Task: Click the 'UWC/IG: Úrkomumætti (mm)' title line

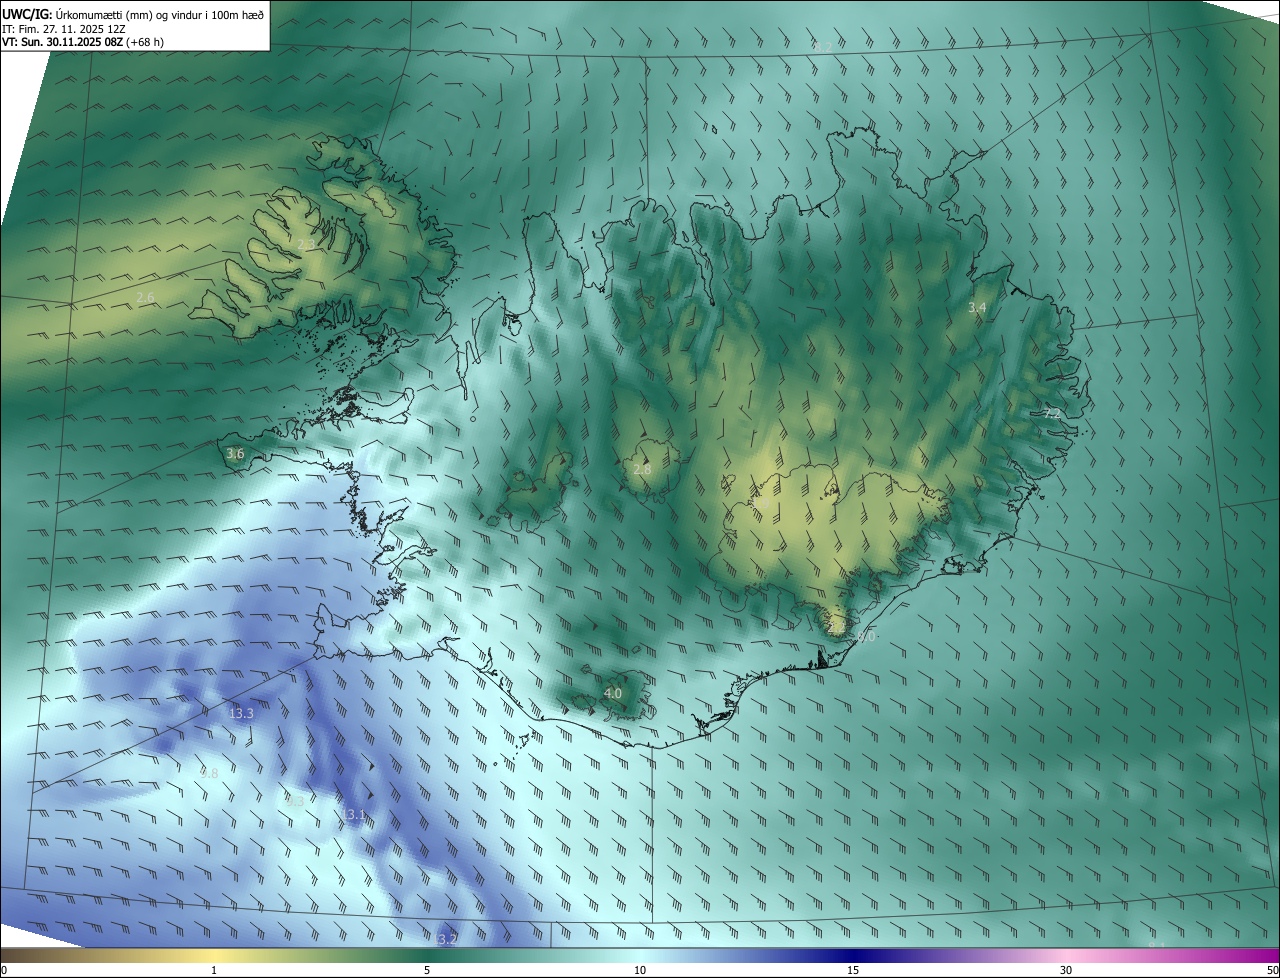Action: 133,13
